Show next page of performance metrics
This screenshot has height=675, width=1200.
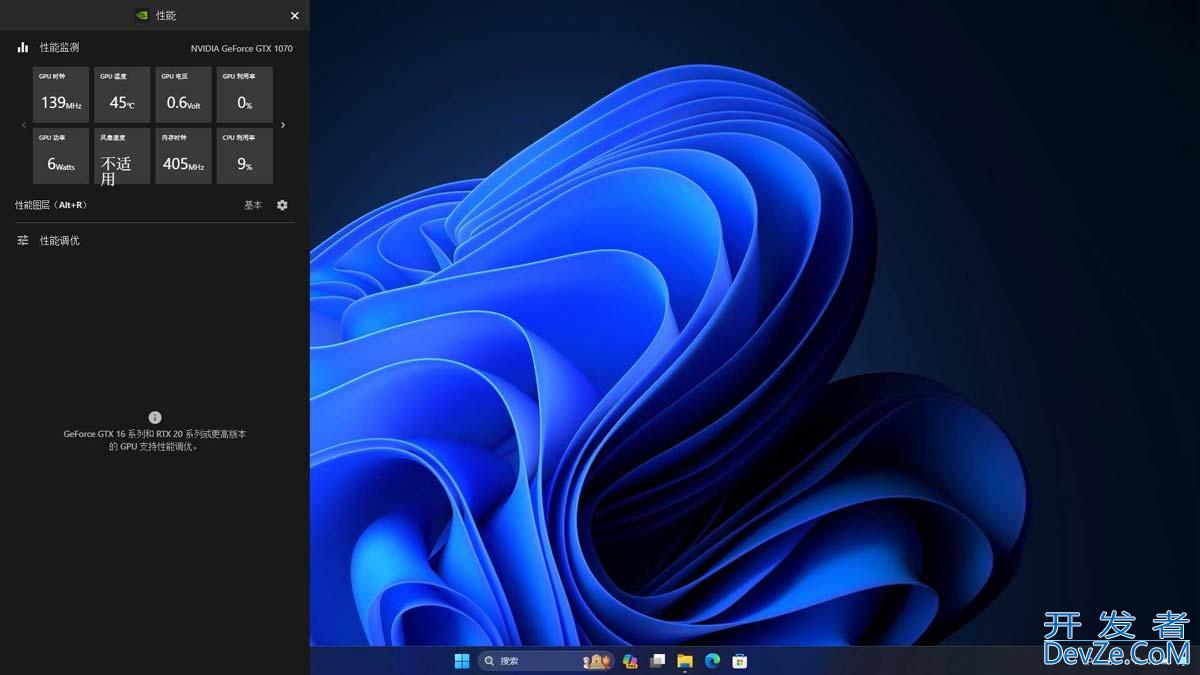pos(283,125)
